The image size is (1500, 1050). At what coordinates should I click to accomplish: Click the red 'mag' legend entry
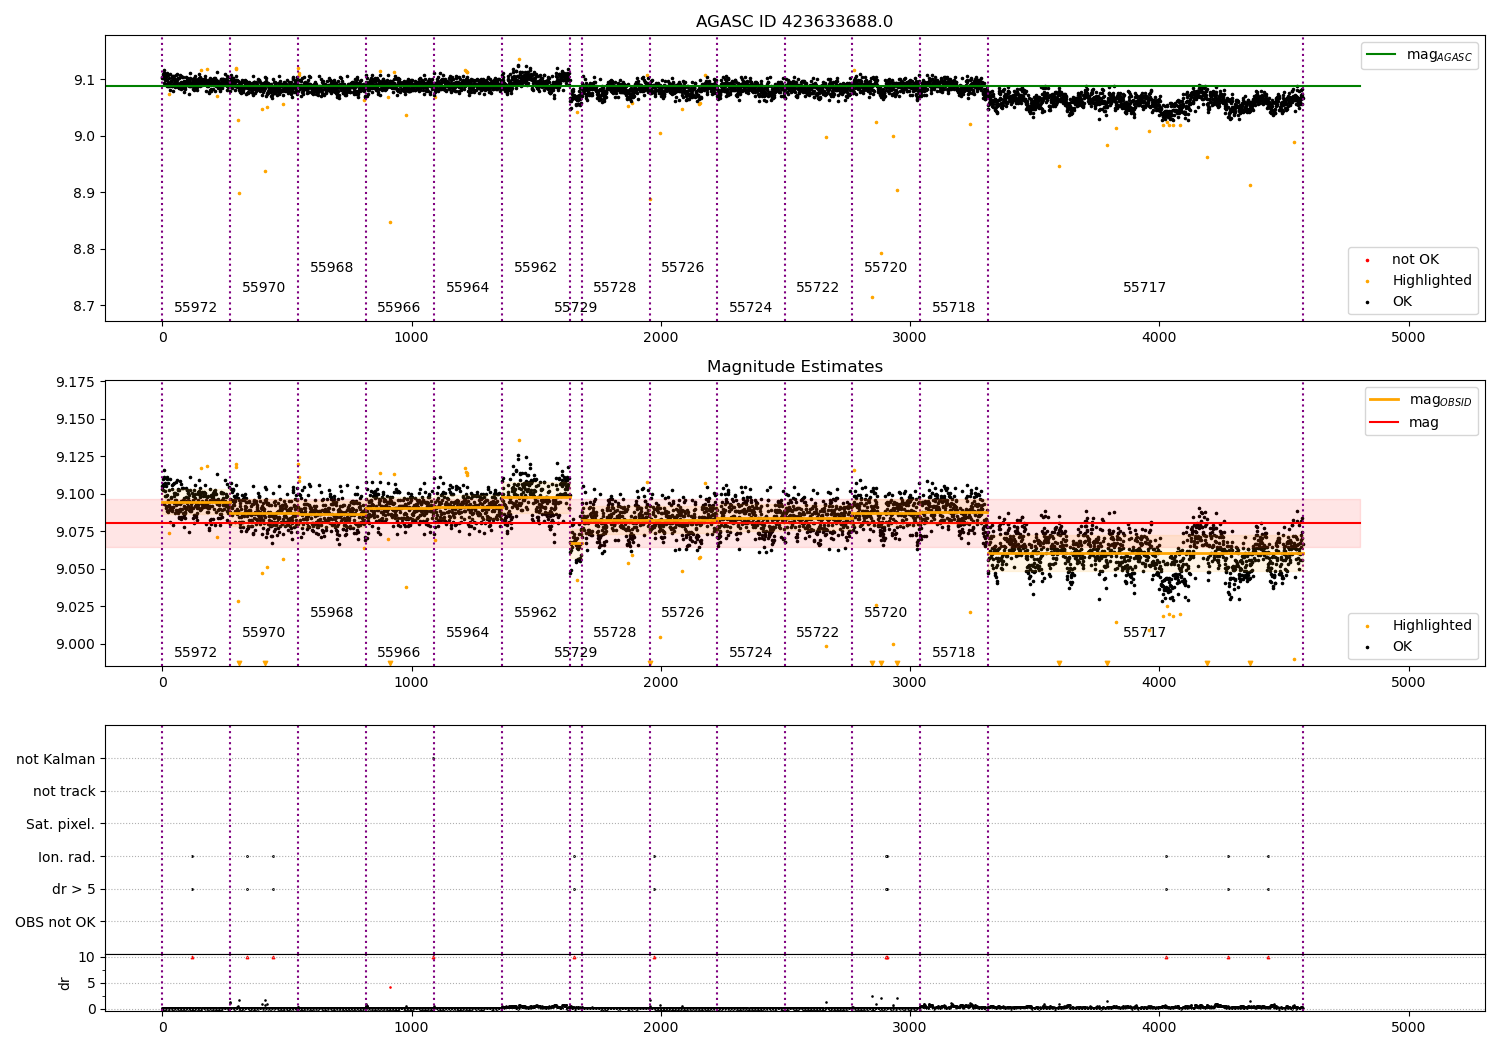[1404, 423]
